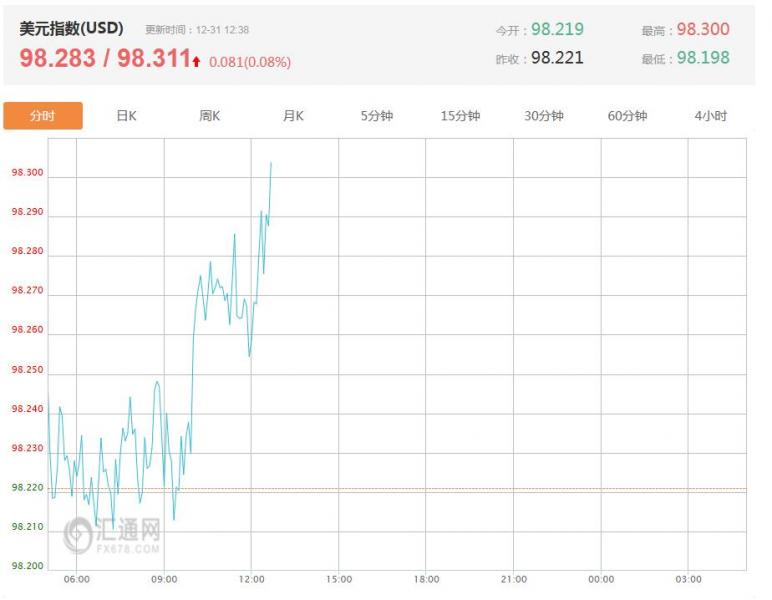Image resolution: width=772 pixels, height=600 pixels.
Task: Select the 分时 intraday chart tab
Action: 43,116
